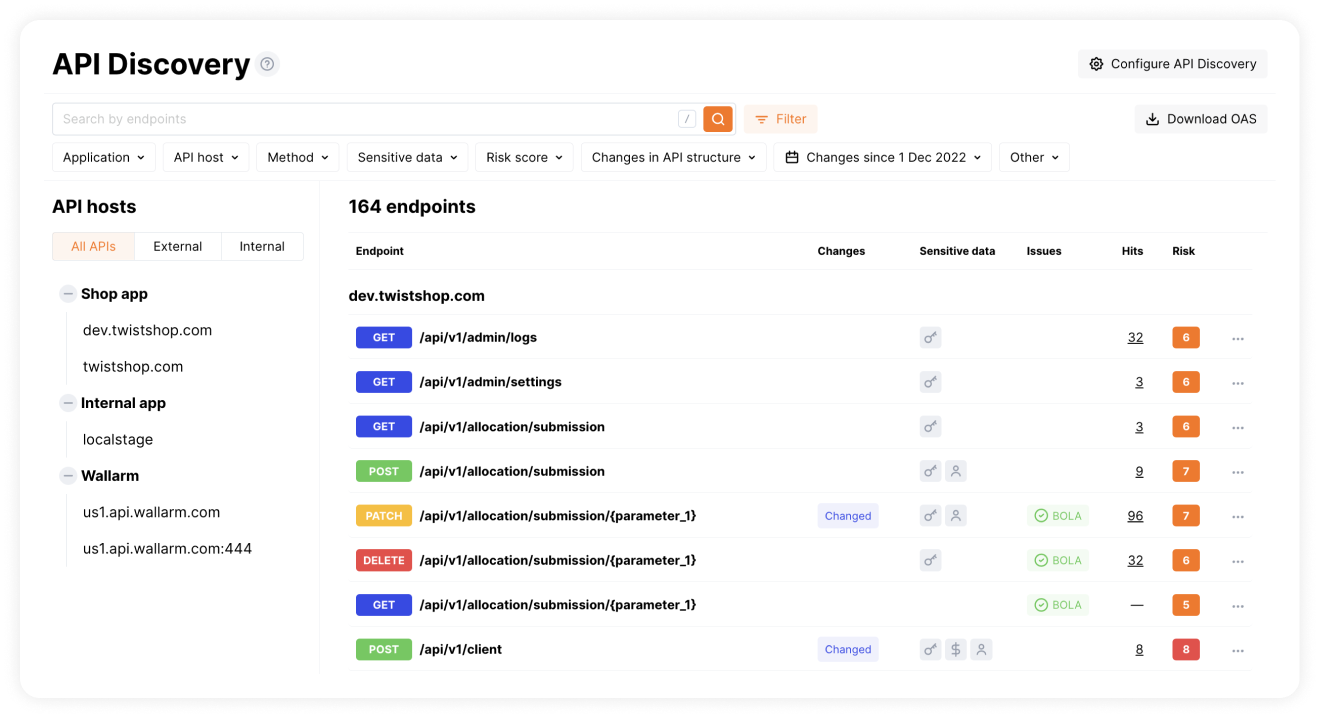Image resolution: width=1320 pixels, height=718 pixels.
Task: Click the help question mark beside API Discovery
Action: click(267, 64)
